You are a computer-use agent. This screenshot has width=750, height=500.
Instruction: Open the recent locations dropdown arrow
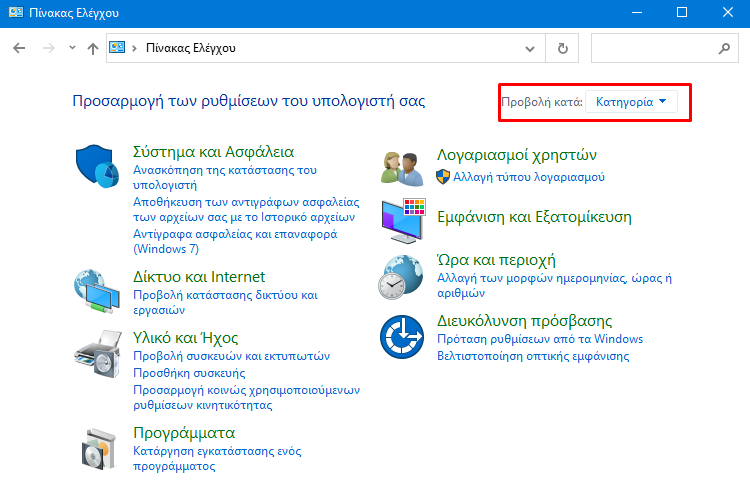pyautogui.click(x=72, y=47)
